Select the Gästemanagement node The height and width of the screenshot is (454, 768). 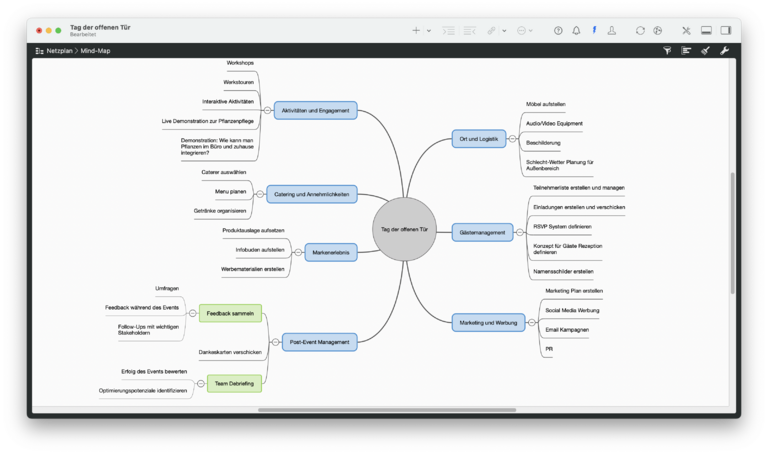[482, 233]
